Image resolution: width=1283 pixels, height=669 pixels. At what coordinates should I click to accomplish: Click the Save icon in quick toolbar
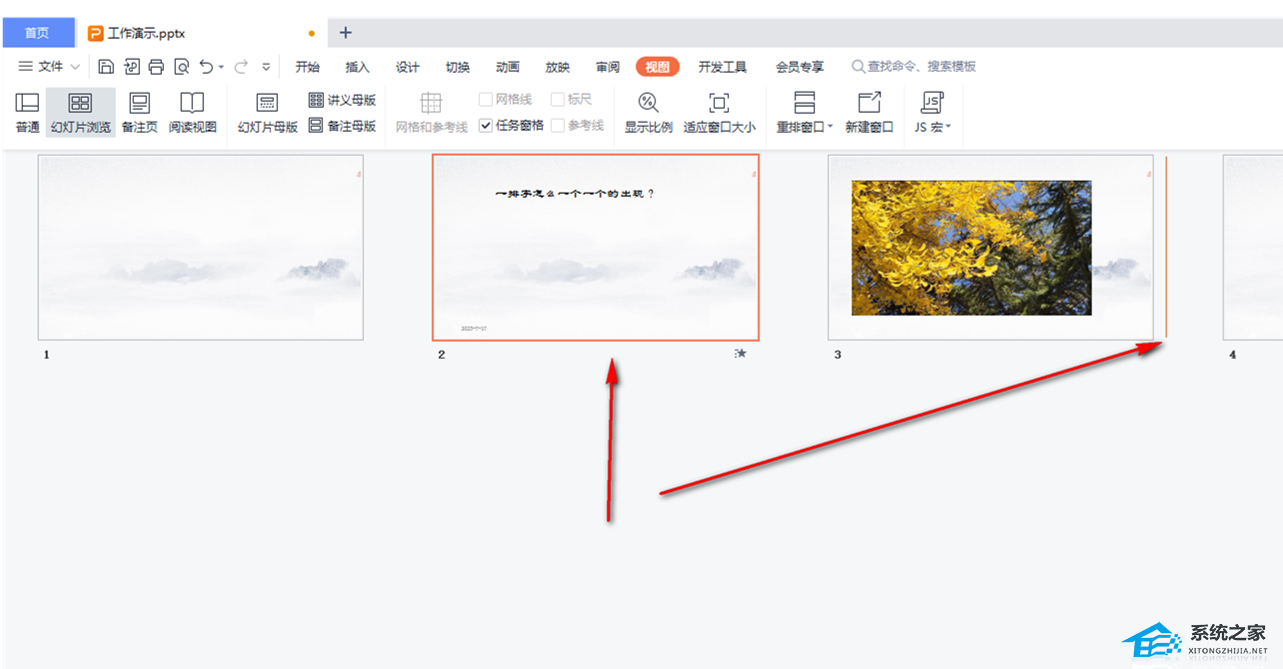point(106,67)
